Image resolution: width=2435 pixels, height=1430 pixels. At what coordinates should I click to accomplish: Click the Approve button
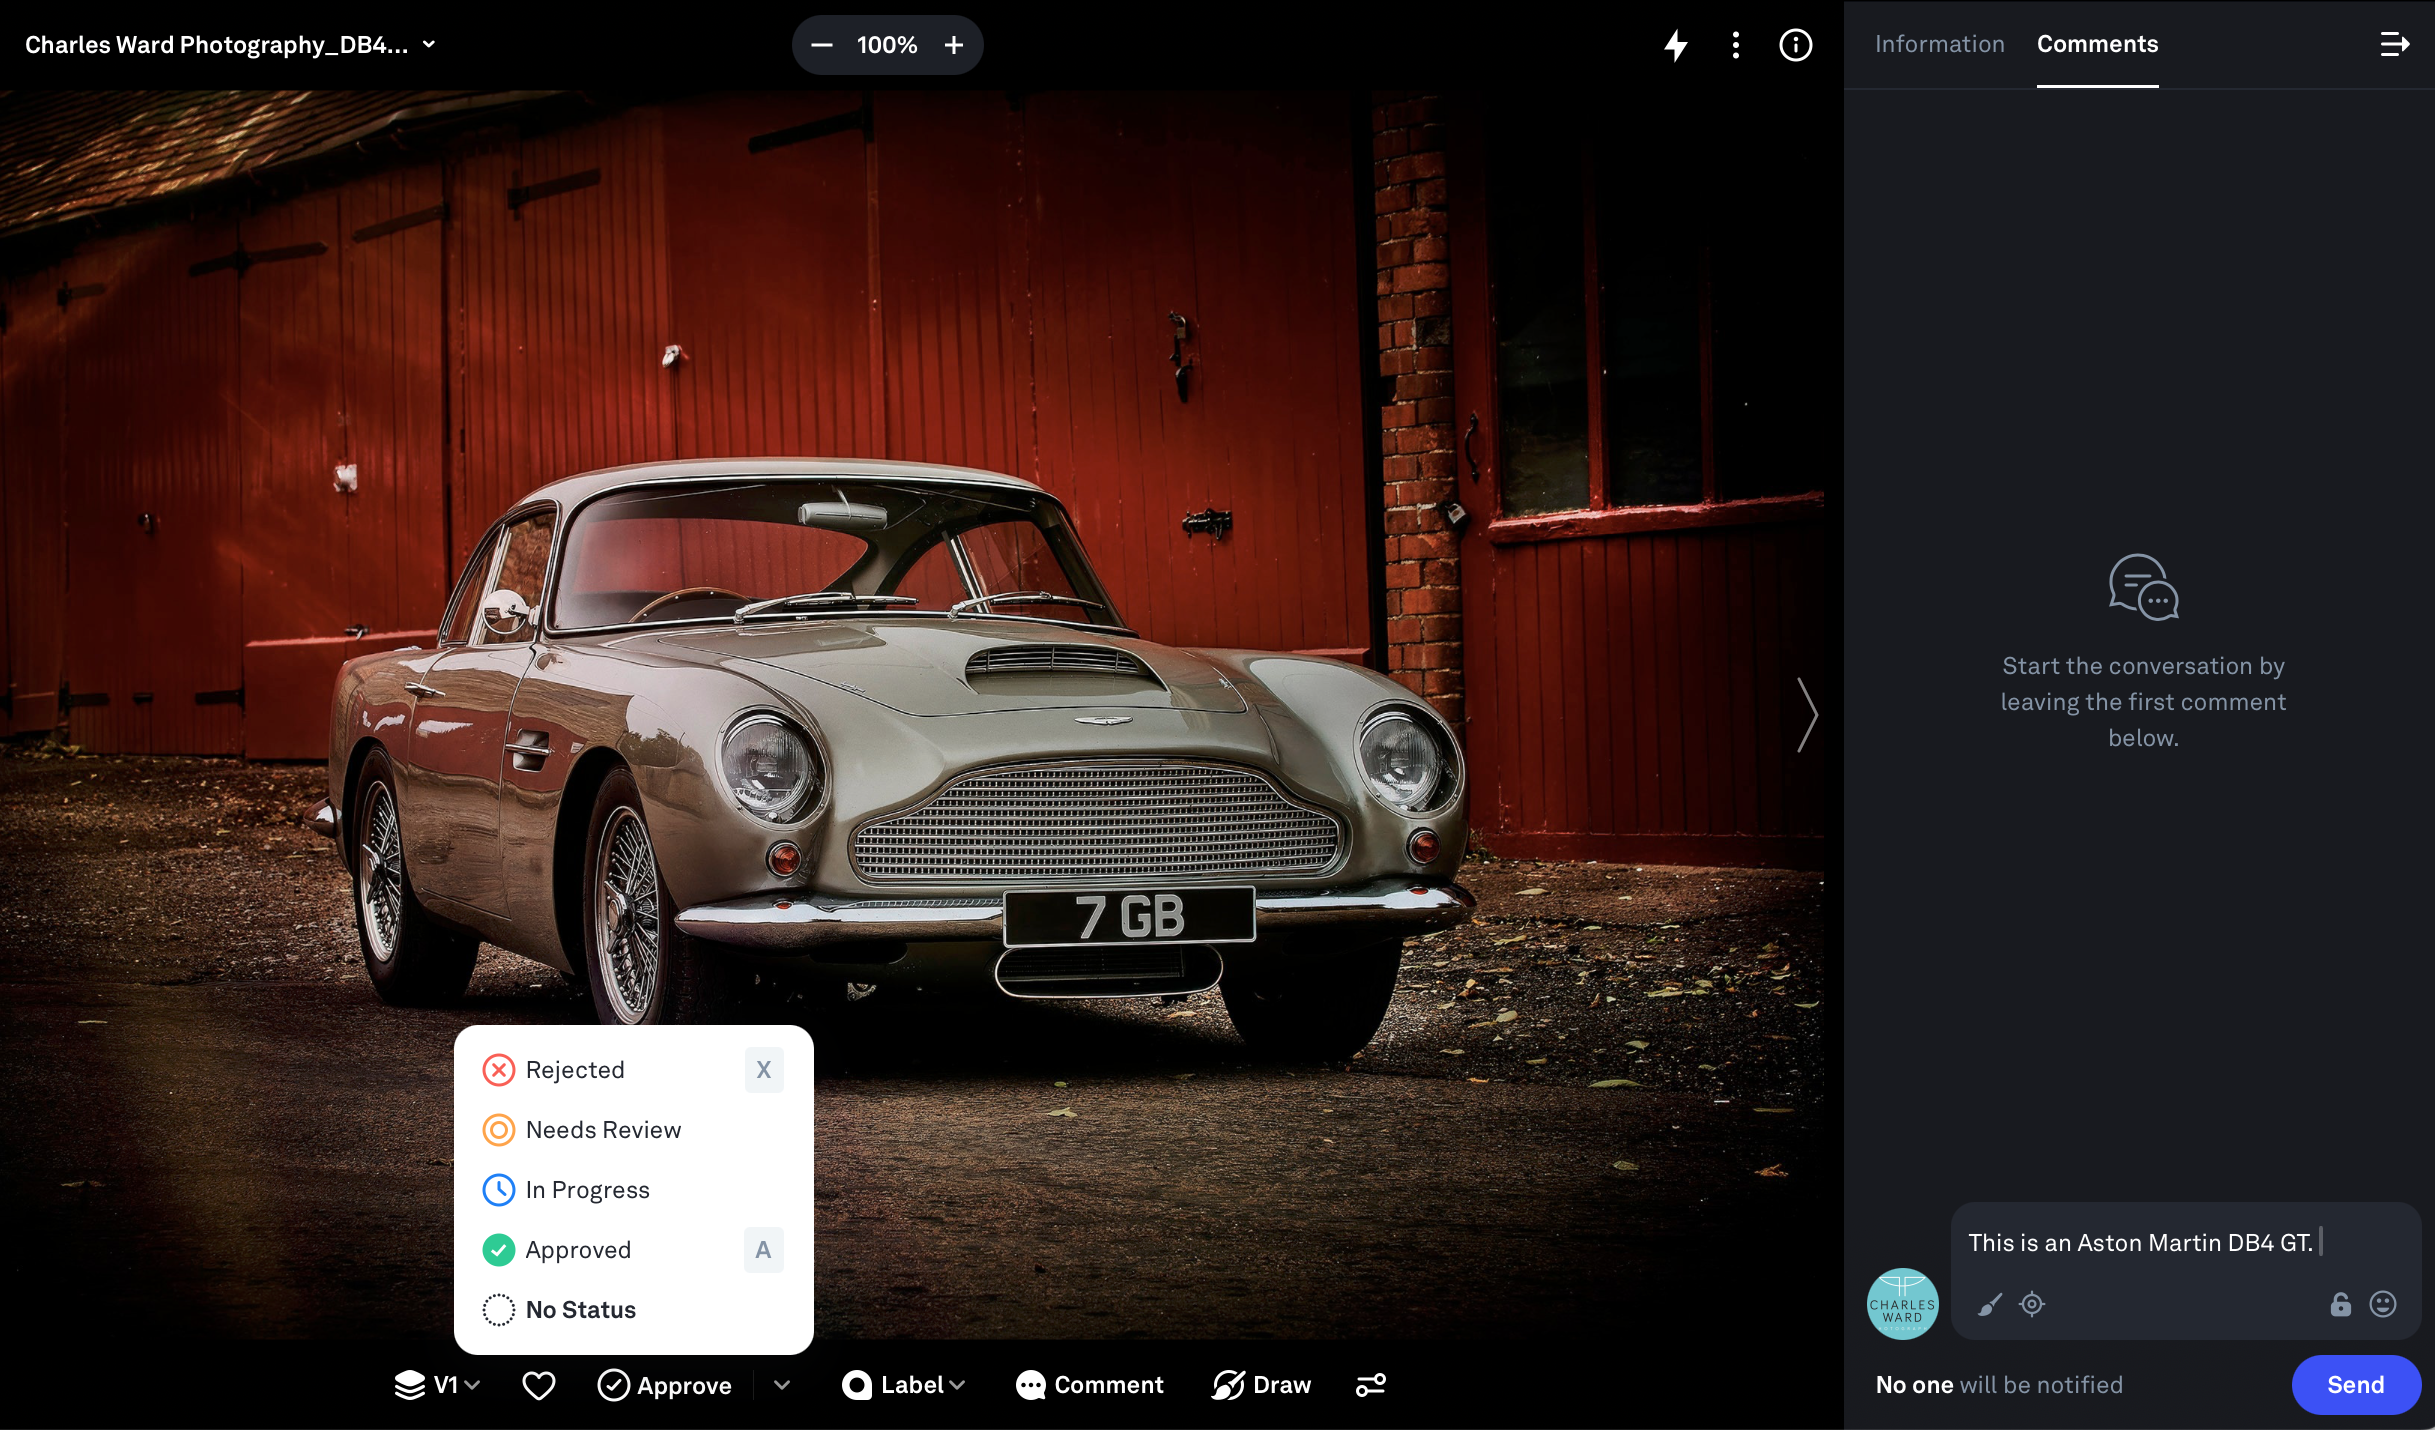665,1385
